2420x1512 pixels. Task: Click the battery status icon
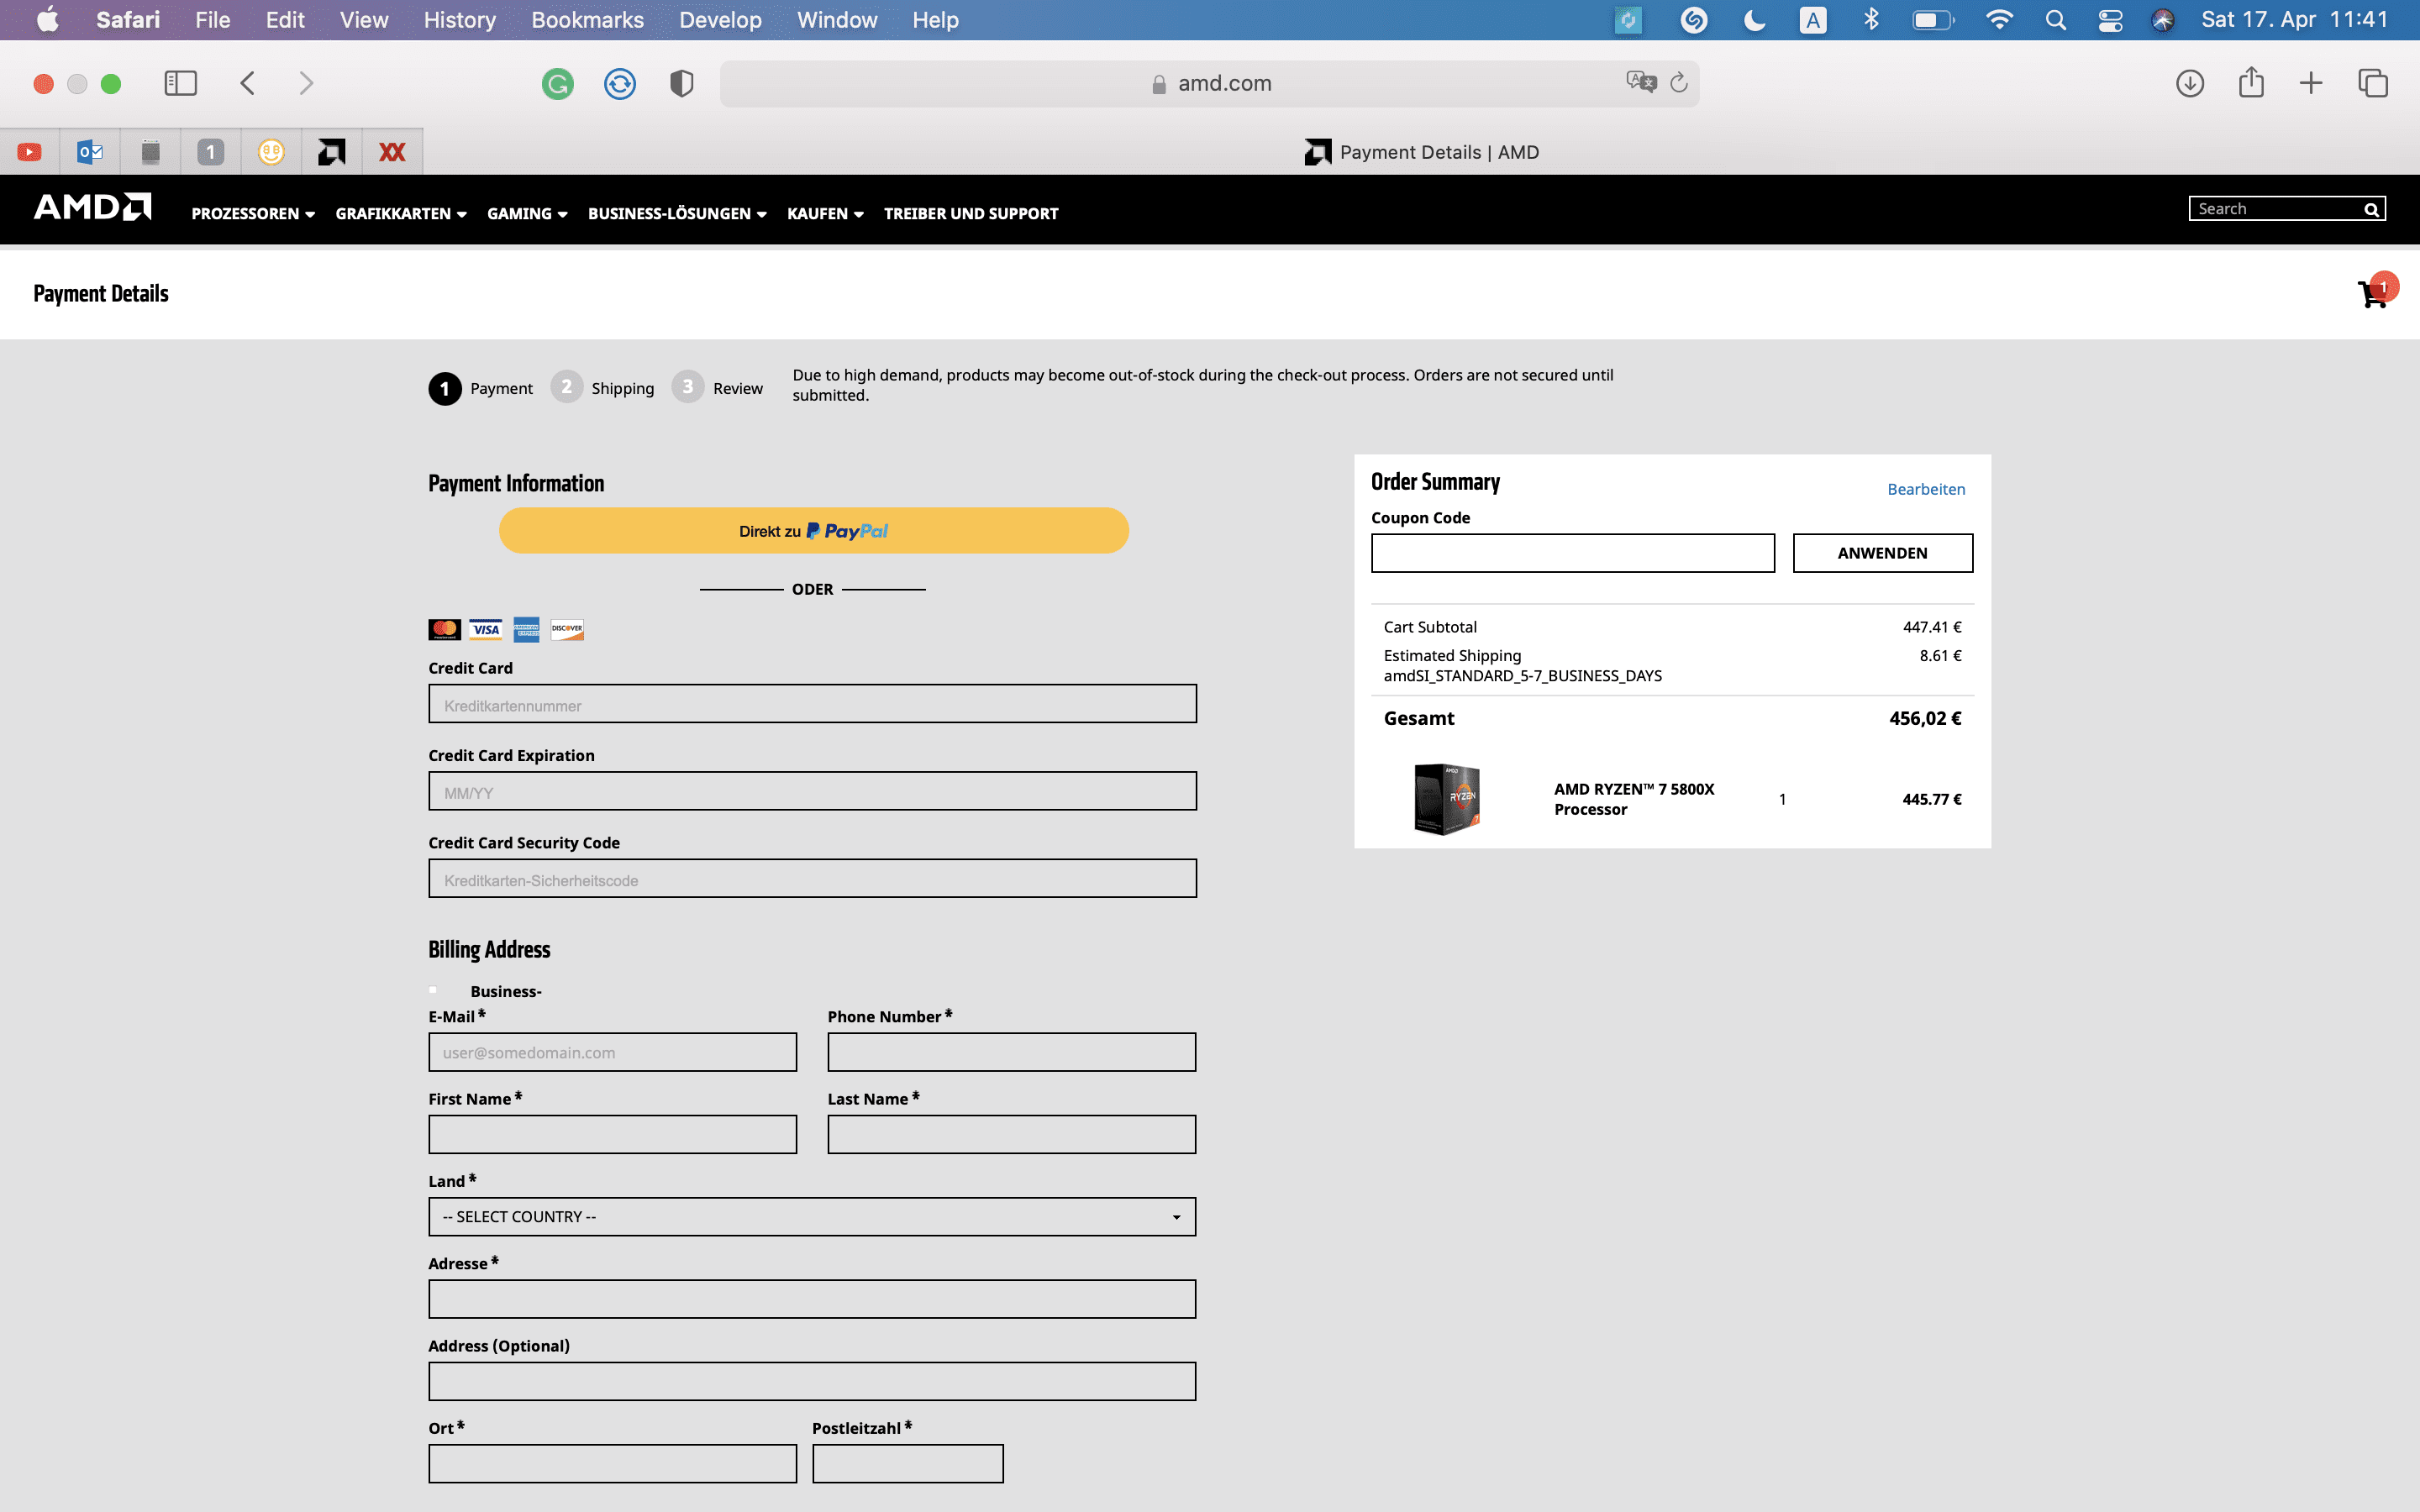pos(1933,20)
